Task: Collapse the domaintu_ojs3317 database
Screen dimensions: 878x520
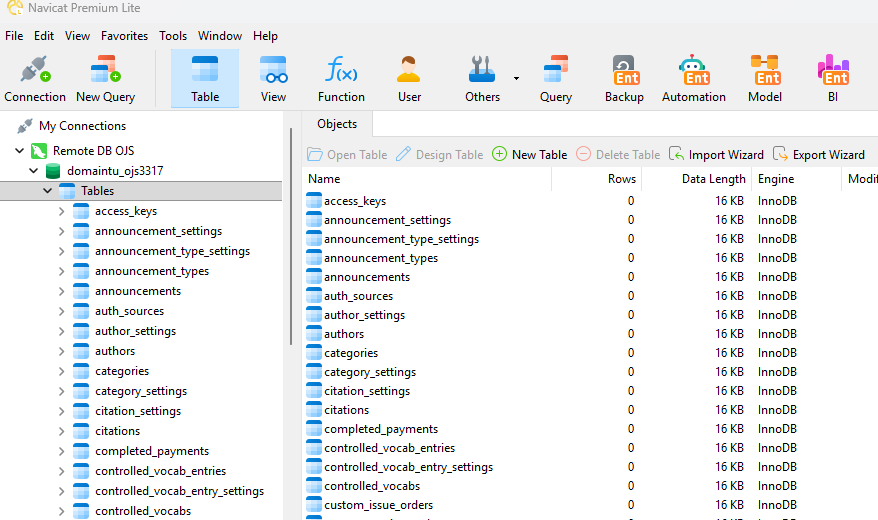Action: pyautogui.click(x=34, y=171)
